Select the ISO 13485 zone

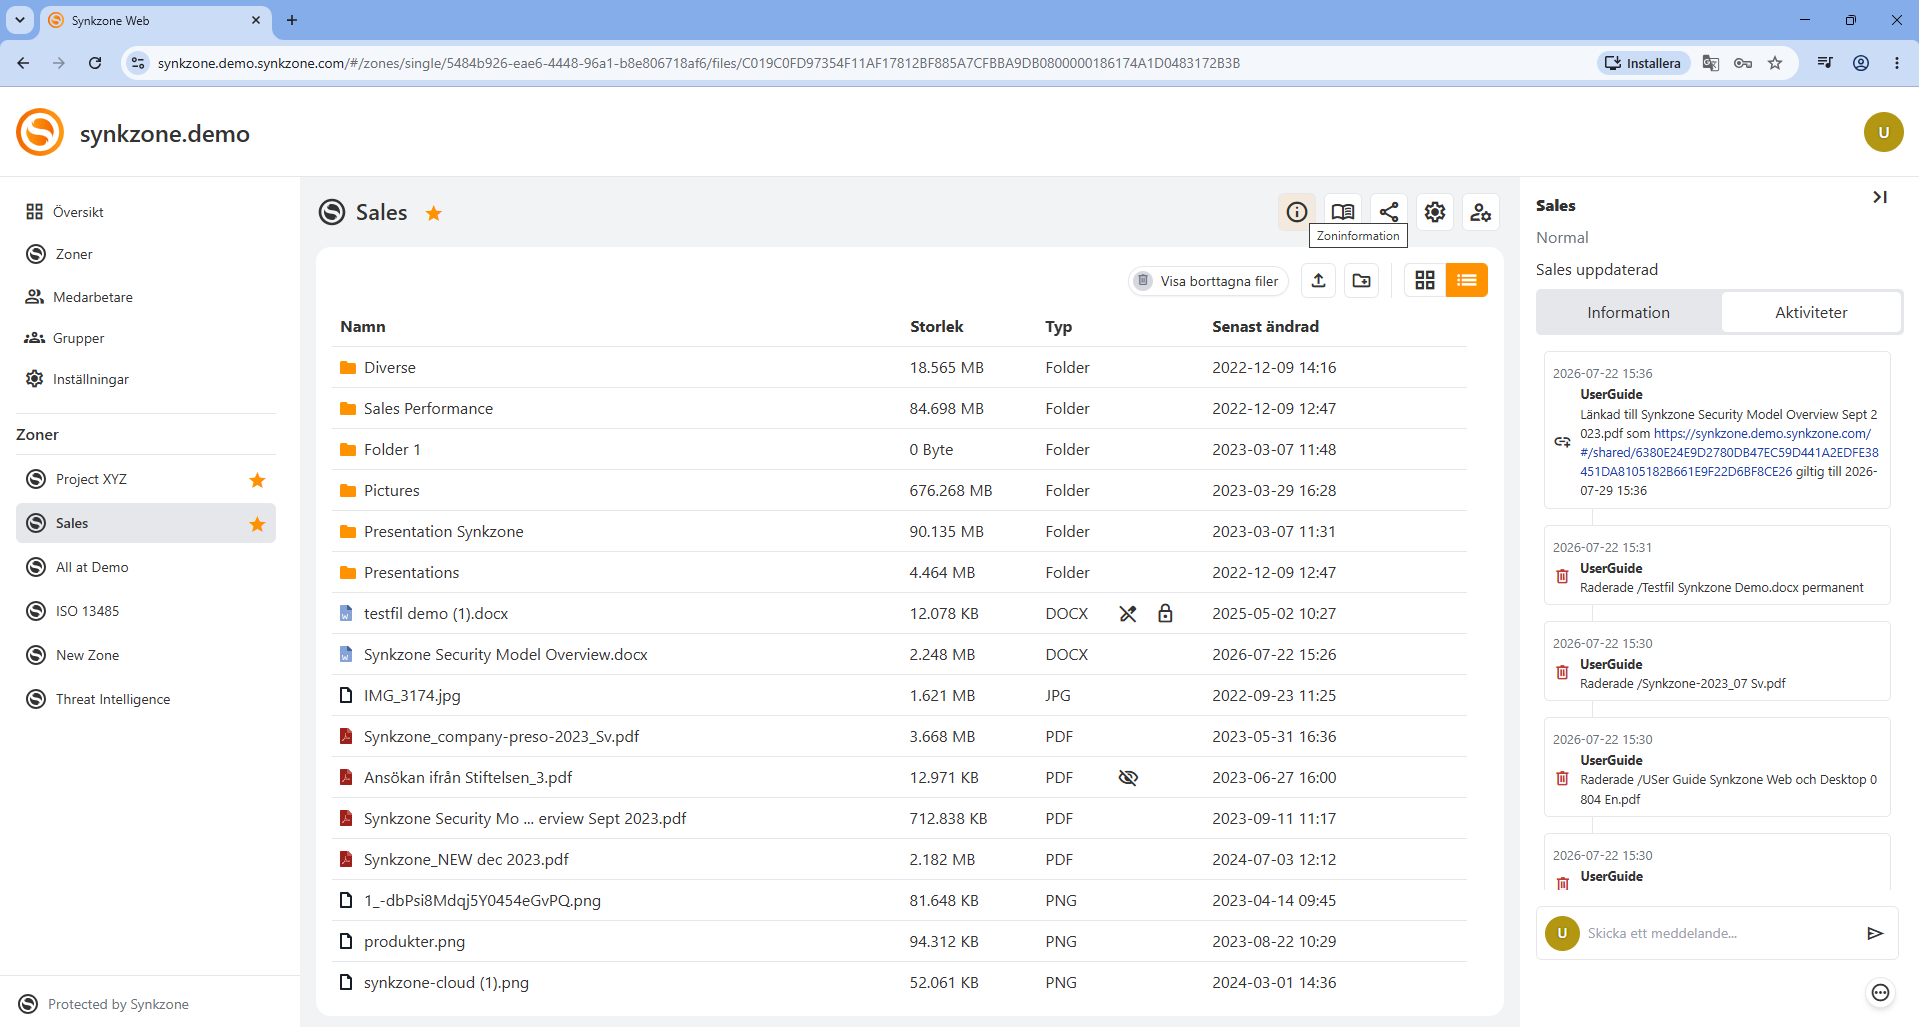146,611
